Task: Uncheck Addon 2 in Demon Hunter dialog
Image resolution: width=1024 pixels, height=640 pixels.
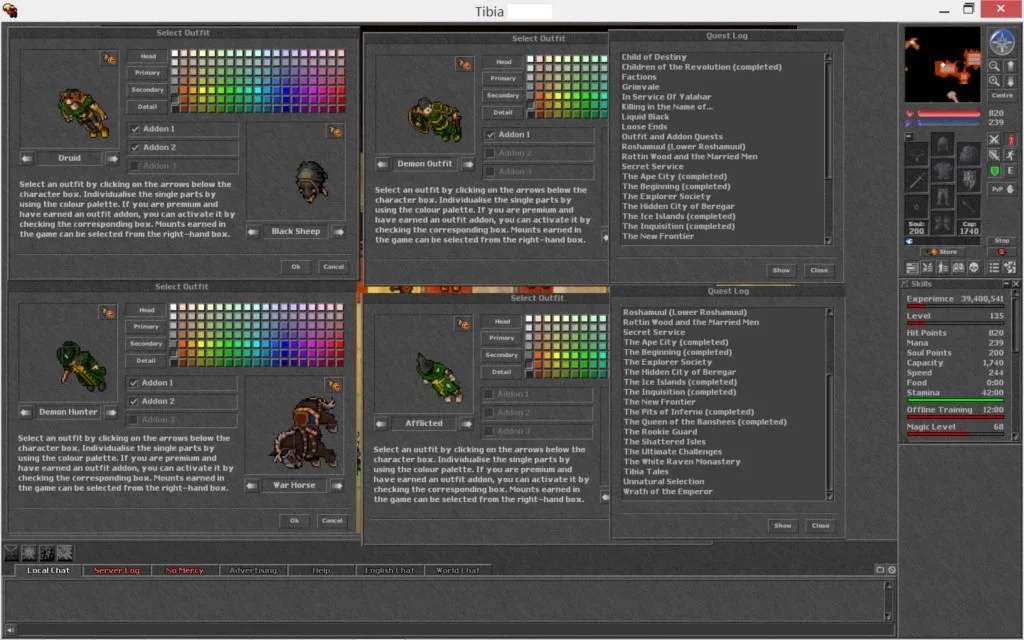Action: point(134,401)
